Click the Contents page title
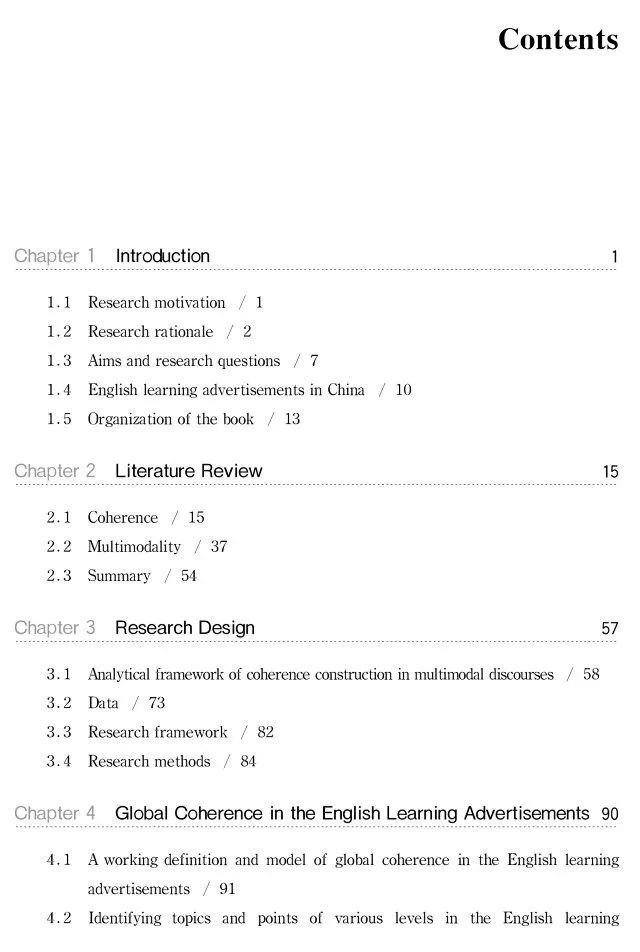Image resolution: width=640 pixels, height=952 pixels. point(558,40)
